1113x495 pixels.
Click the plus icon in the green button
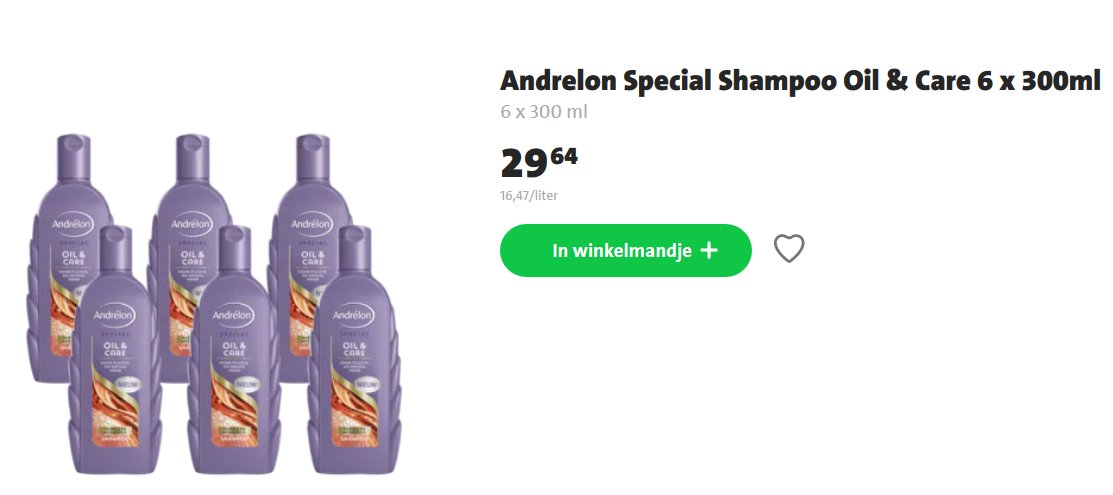click(708, 251)
